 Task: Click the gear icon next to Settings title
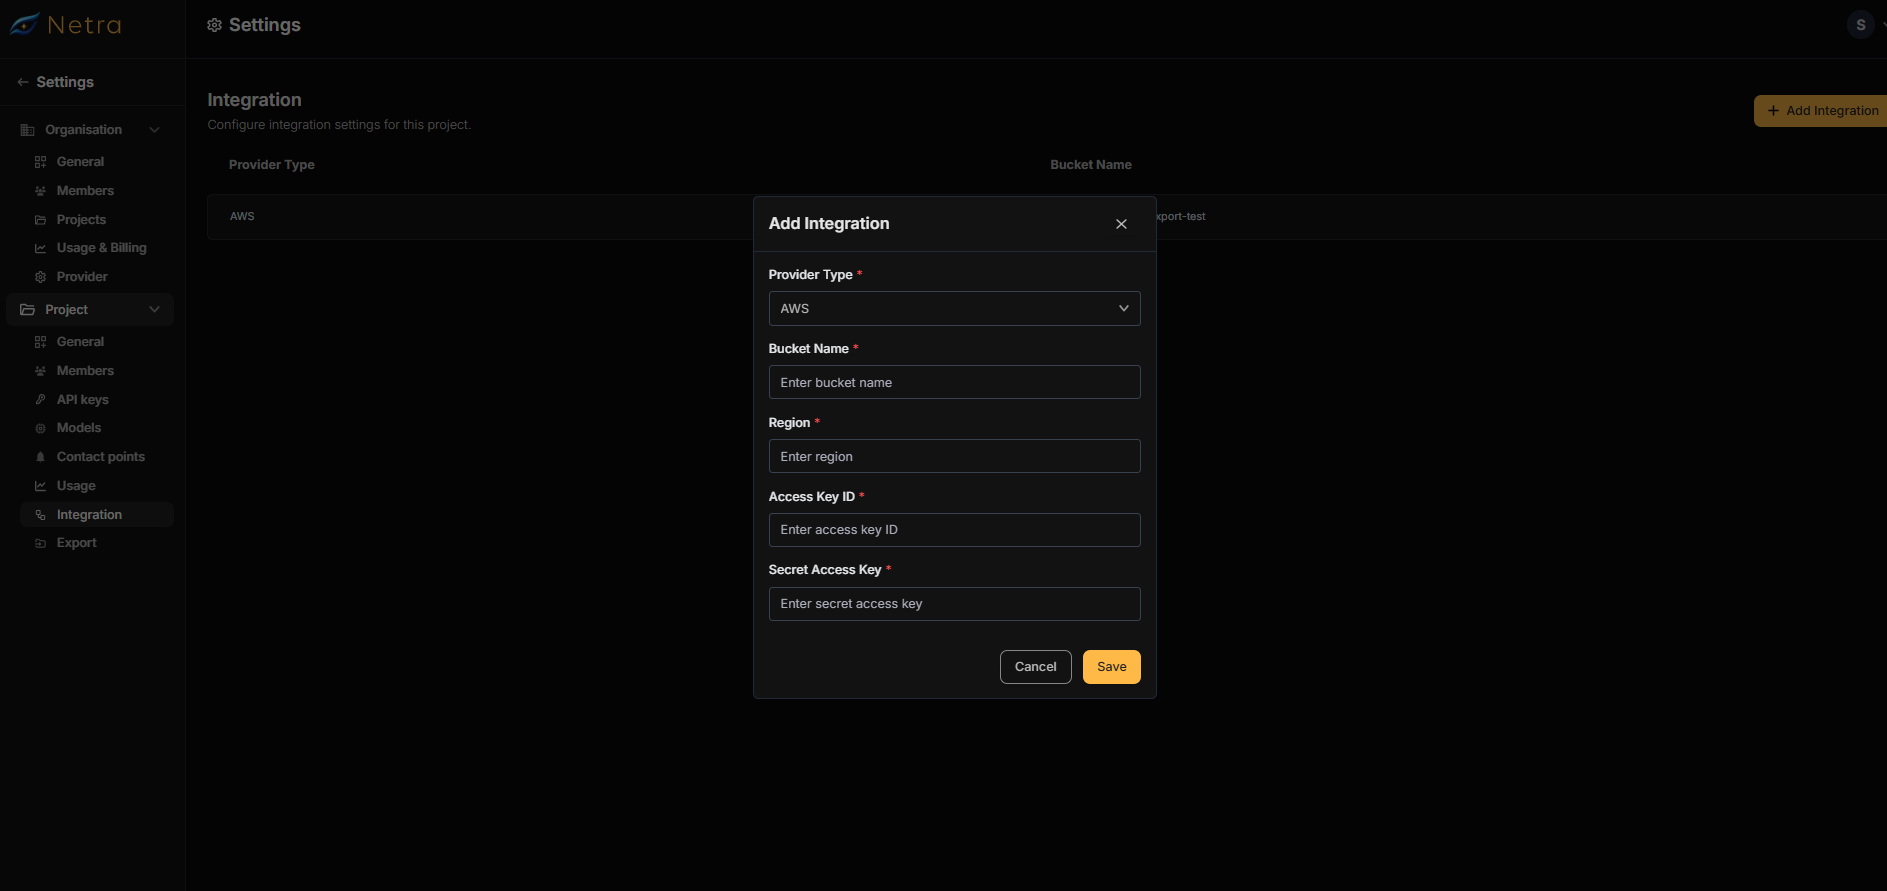[214, 25]
